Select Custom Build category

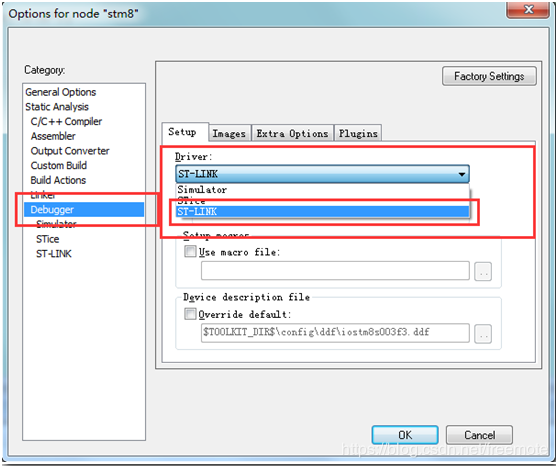tap(59, 165)
